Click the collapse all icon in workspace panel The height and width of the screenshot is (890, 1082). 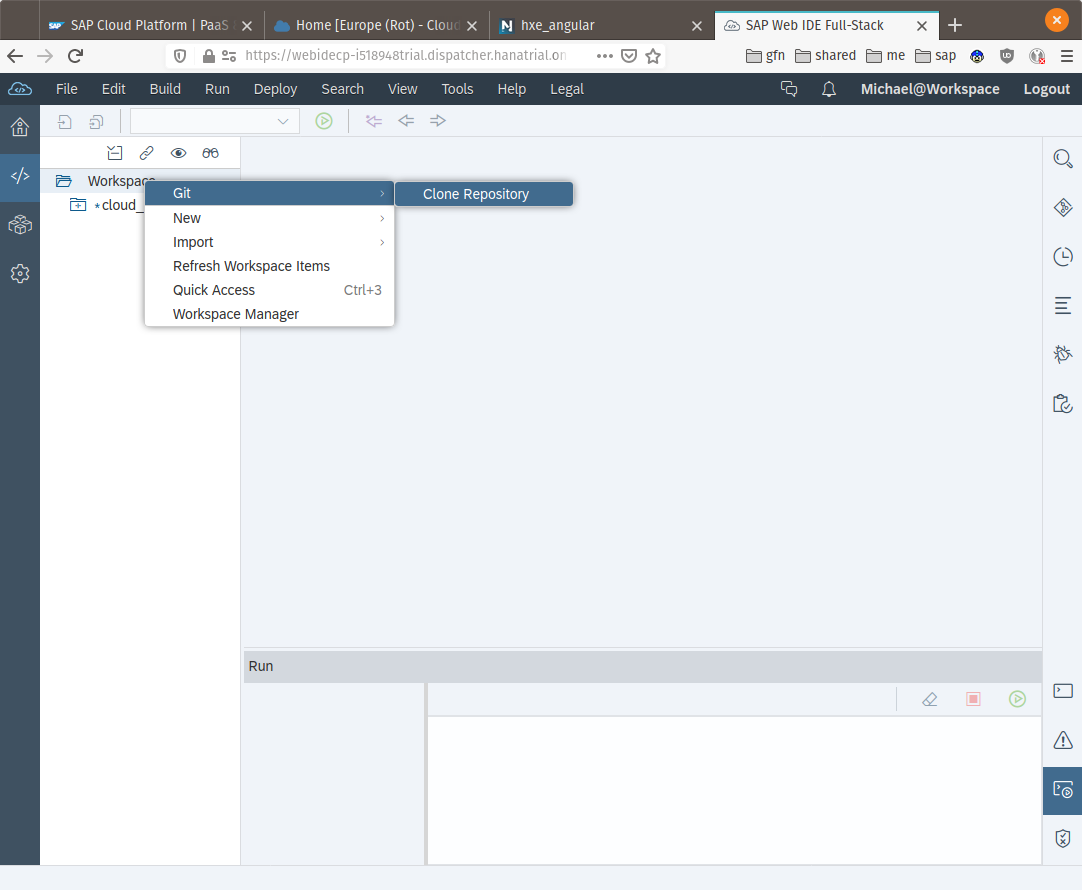[115, 153]
